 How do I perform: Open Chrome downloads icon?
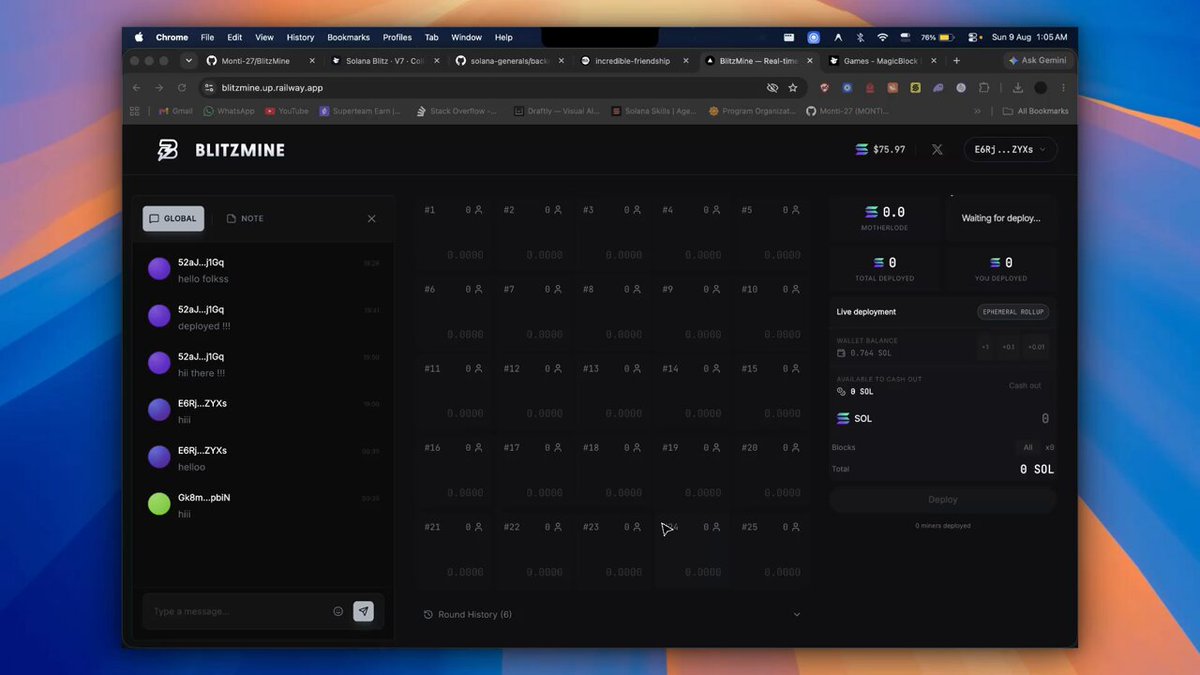point(1018,88)
